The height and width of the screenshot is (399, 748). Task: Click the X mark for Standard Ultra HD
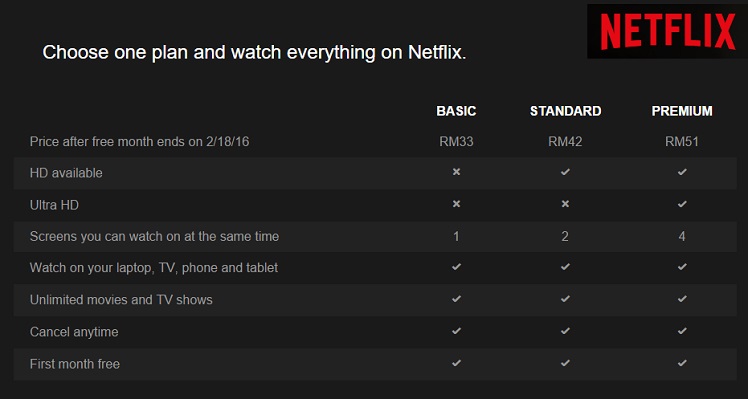pos(565,204)
